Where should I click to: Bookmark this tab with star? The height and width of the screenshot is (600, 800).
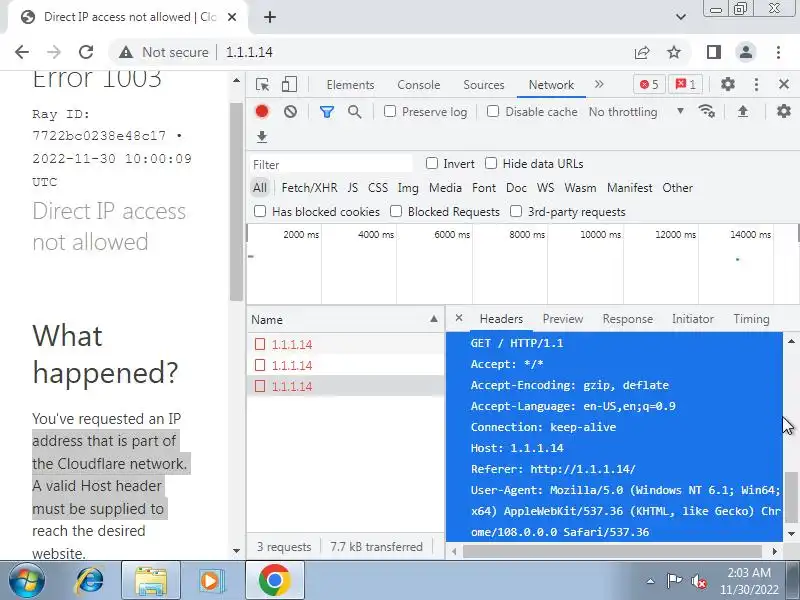(674, 52)
